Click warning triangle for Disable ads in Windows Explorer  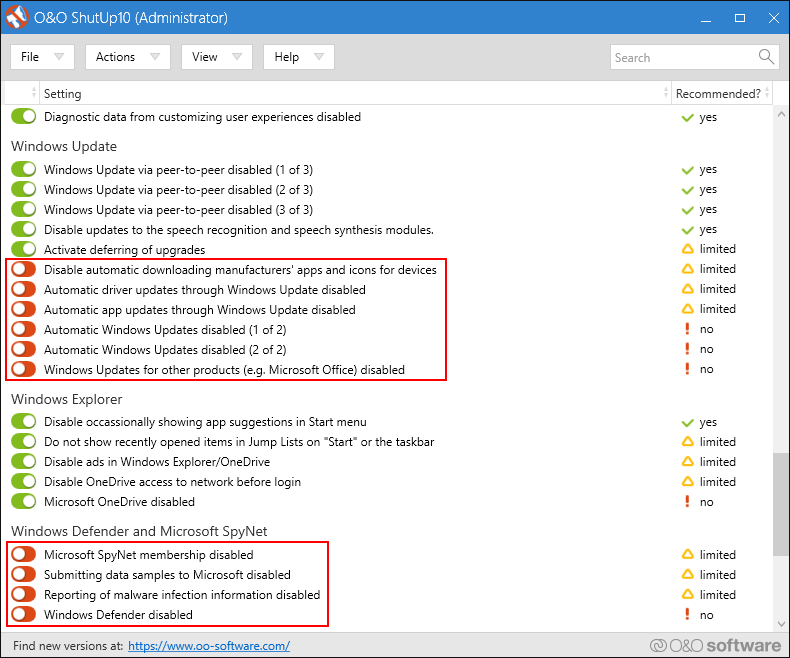coord(687,462)
